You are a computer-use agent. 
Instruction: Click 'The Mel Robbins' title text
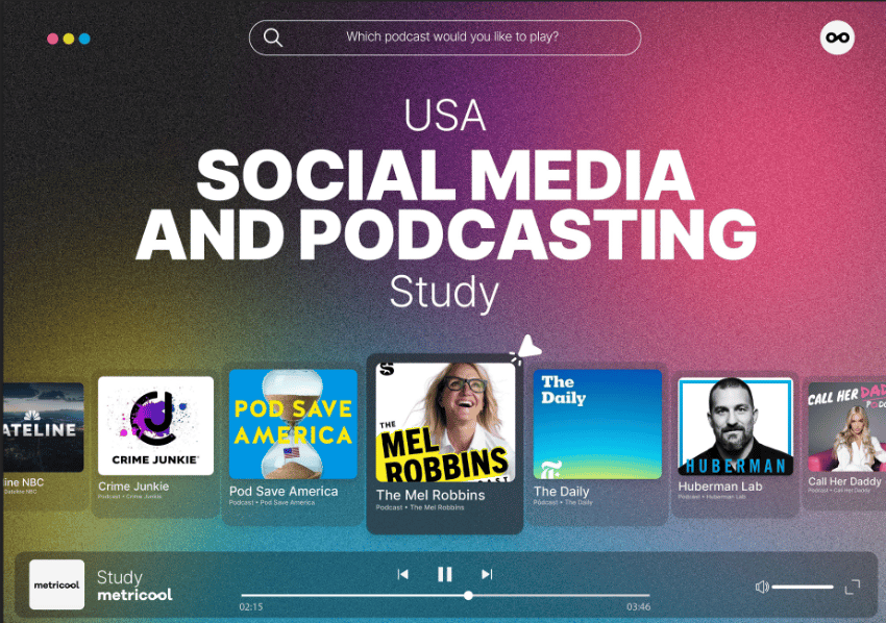click(430, 495)
